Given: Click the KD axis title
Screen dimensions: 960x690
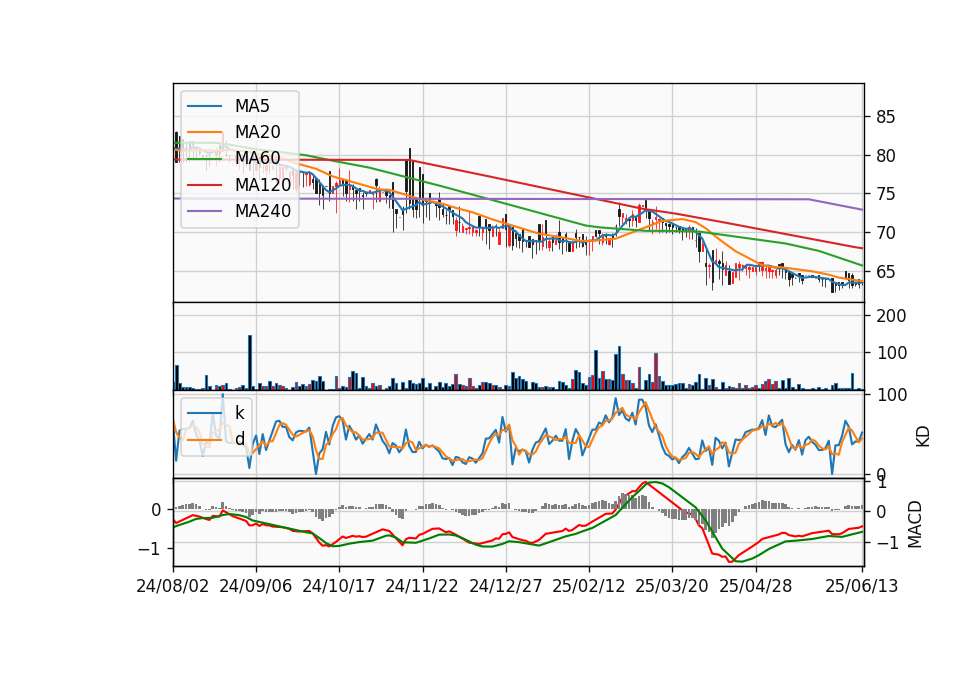Looking at the screenshot, I should point(923,437).
